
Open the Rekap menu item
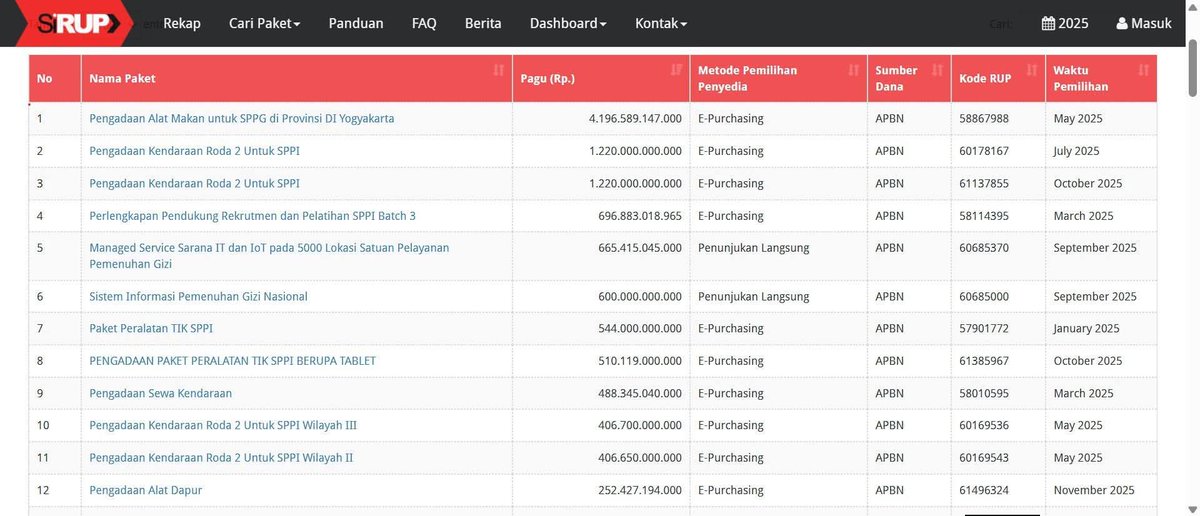pyautogui.click(x=182, y=23)
